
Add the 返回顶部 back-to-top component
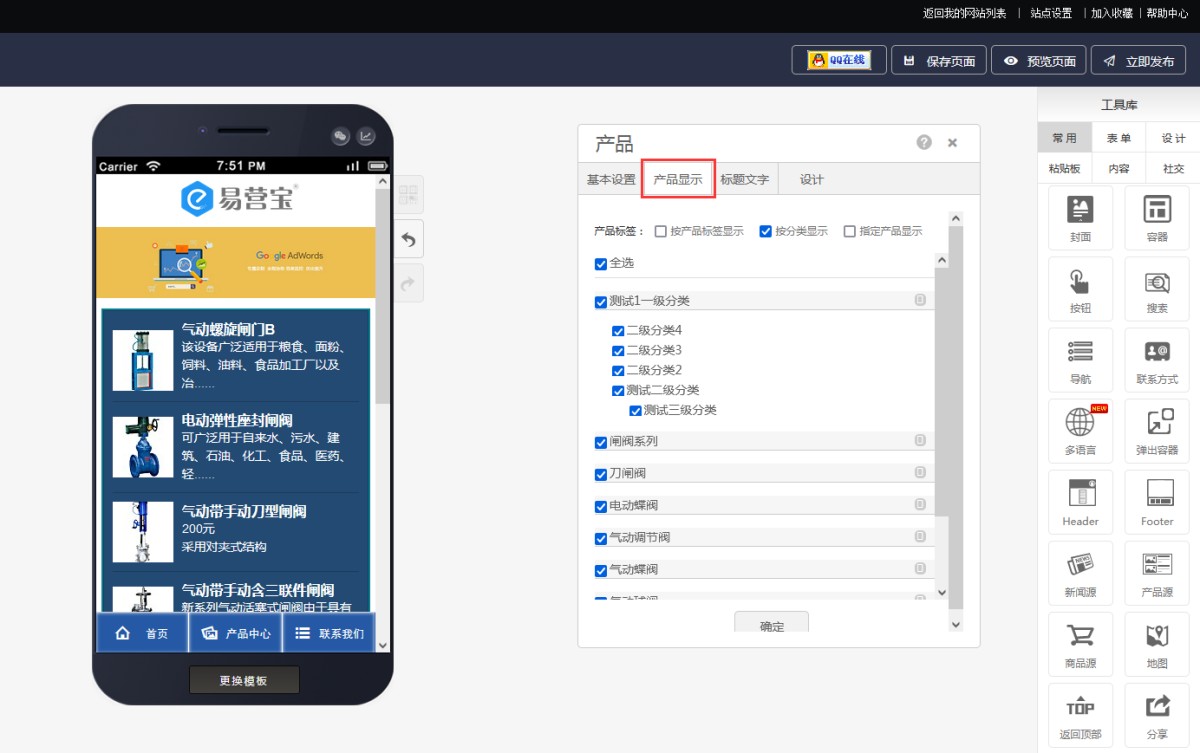point(1080,714)
